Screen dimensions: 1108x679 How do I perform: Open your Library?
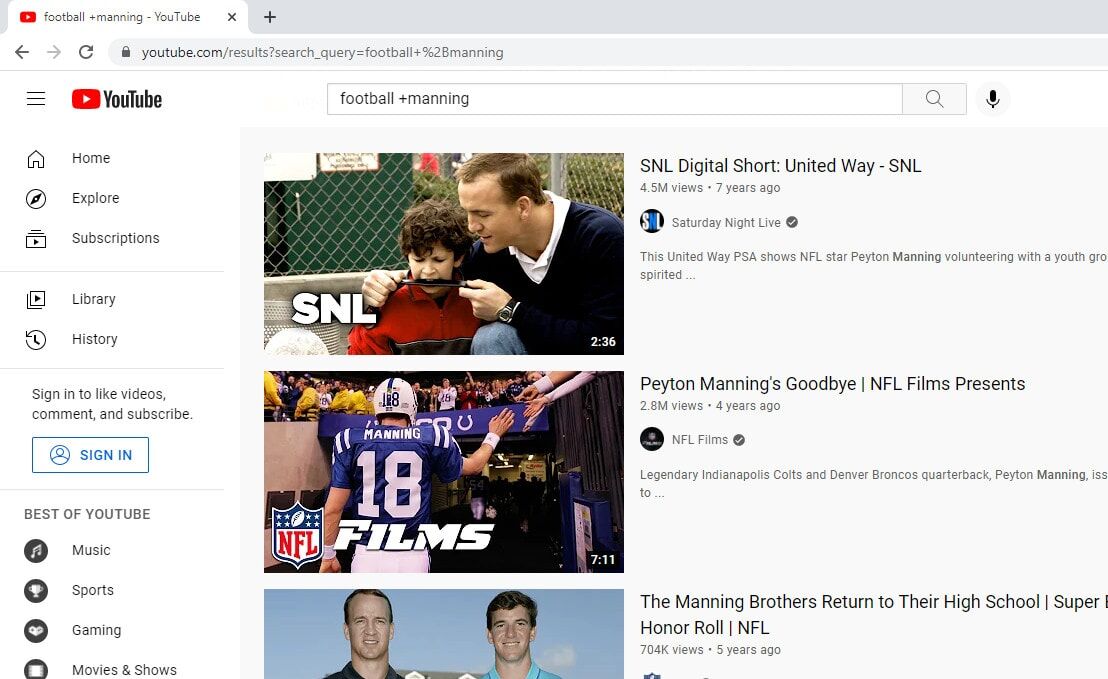[93, 298]
